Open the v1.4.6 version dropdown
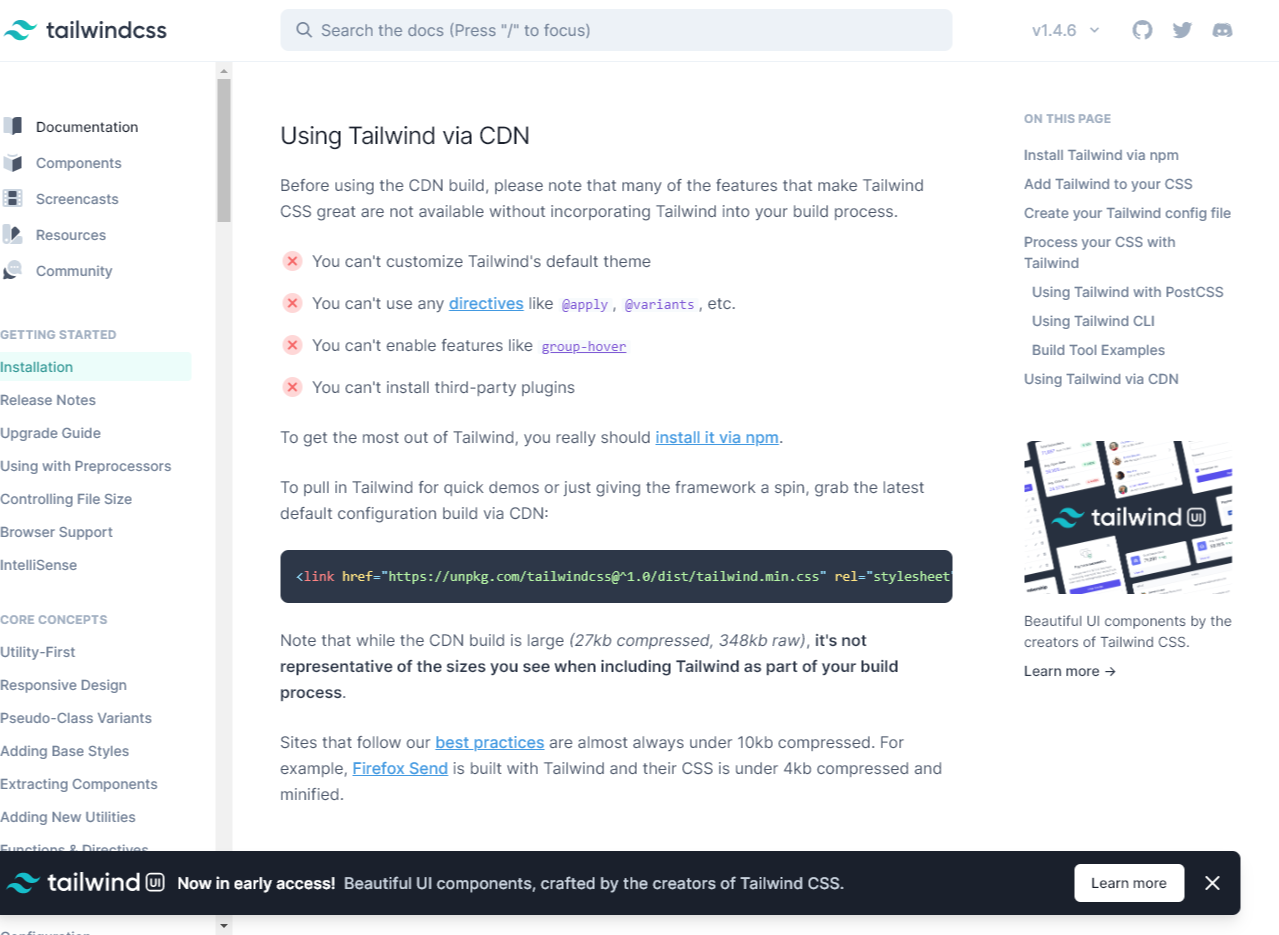 coord(1066,30)
